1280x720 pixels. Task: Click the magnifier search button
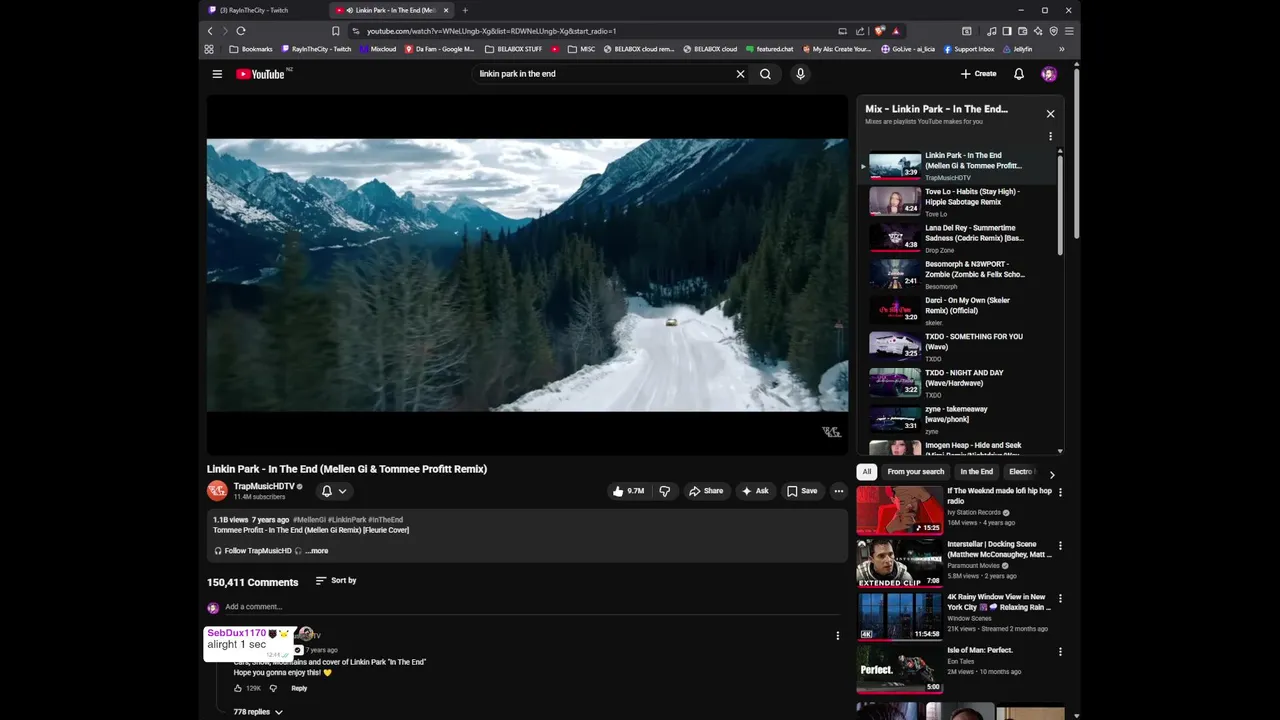point(765,74)
